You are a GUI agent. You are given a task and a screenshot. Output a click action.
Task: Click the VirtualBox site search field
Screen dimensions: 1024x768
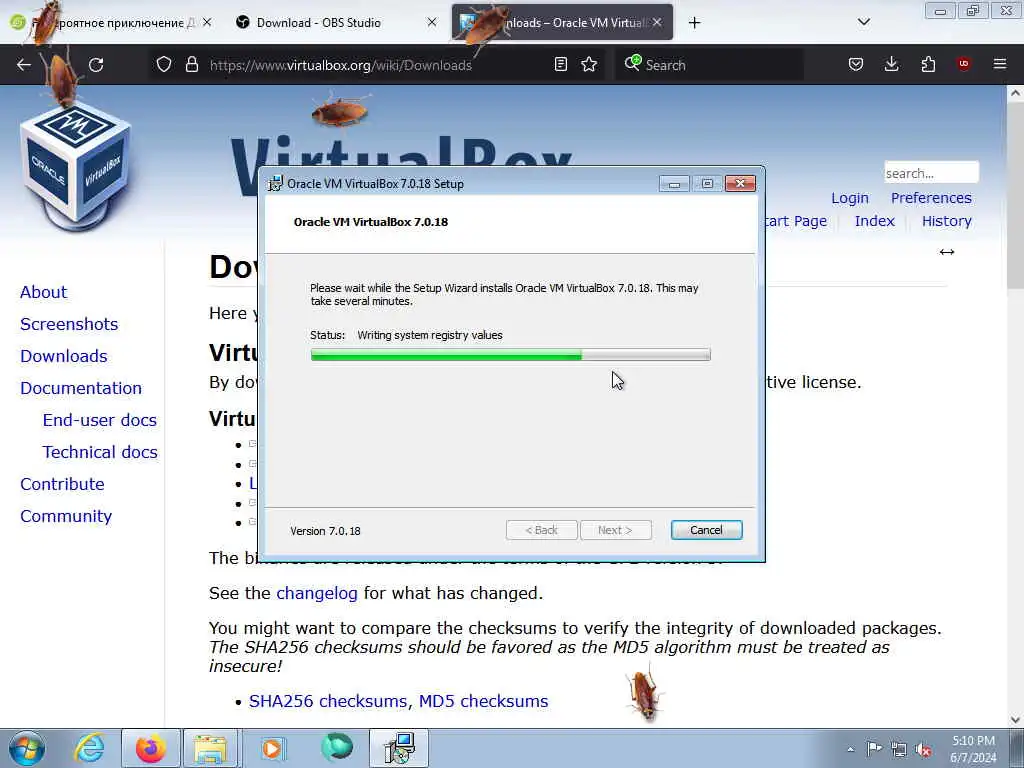click(x=931, y=173)
